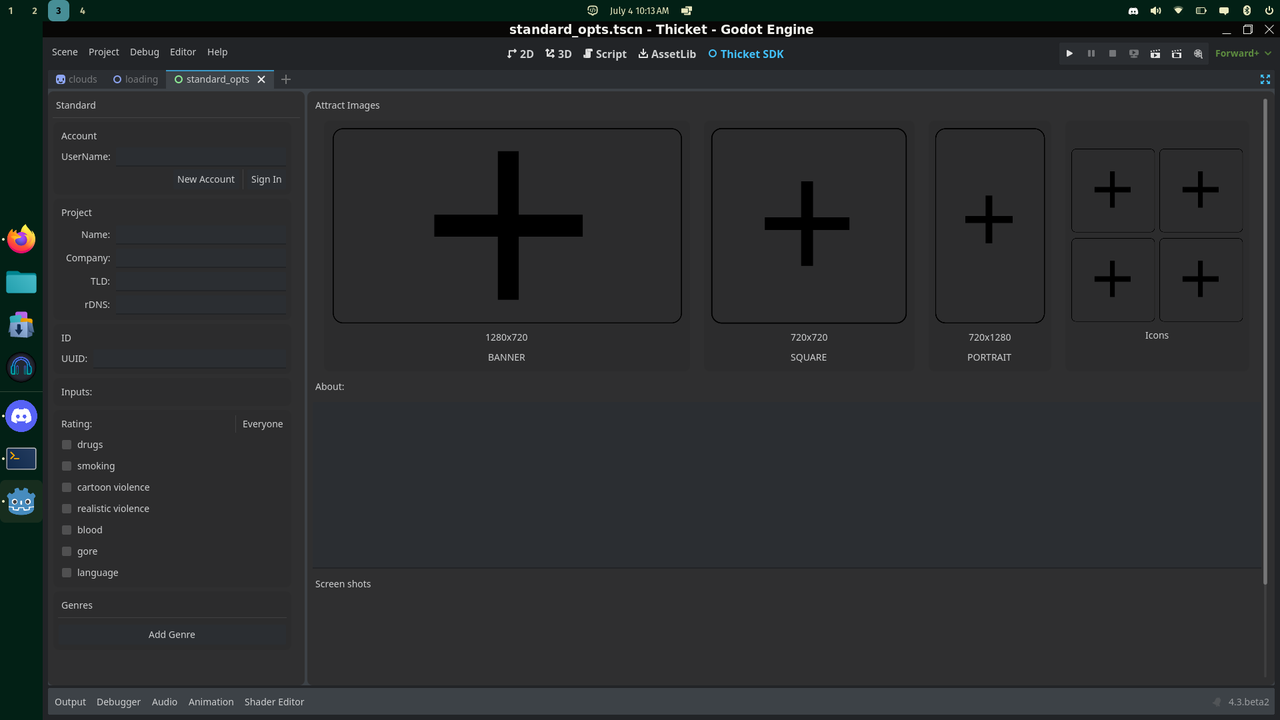Enable the blood checkbox
This screenshot has width=1280, height=720.
point(67,530)
